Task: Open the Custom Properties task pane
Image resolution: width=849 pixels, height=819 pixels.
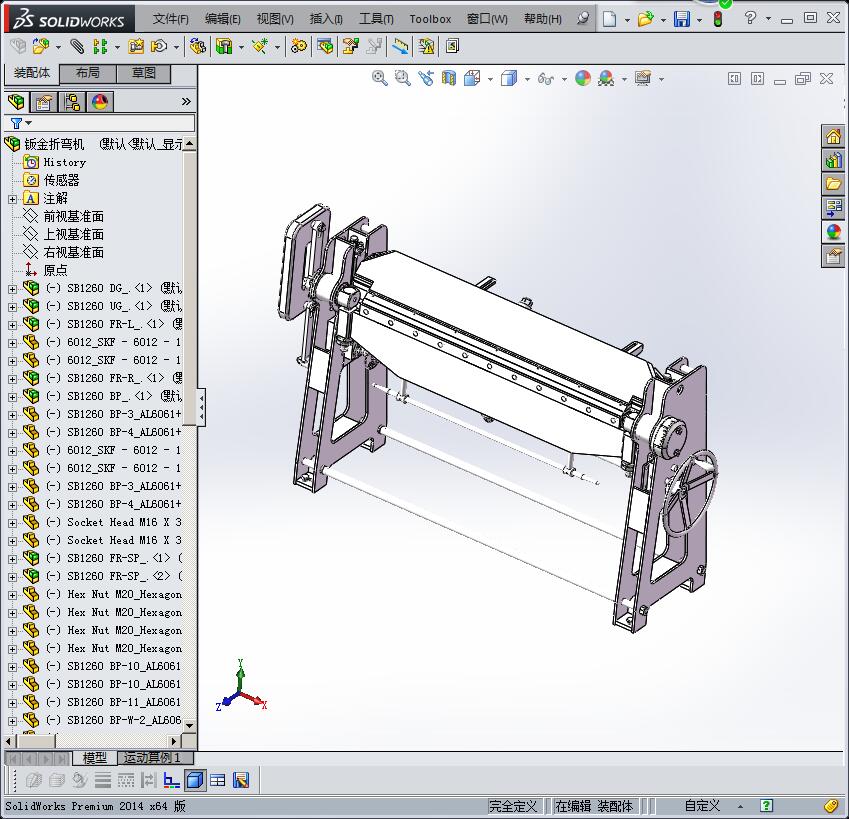Action: [x=833, y=256]
